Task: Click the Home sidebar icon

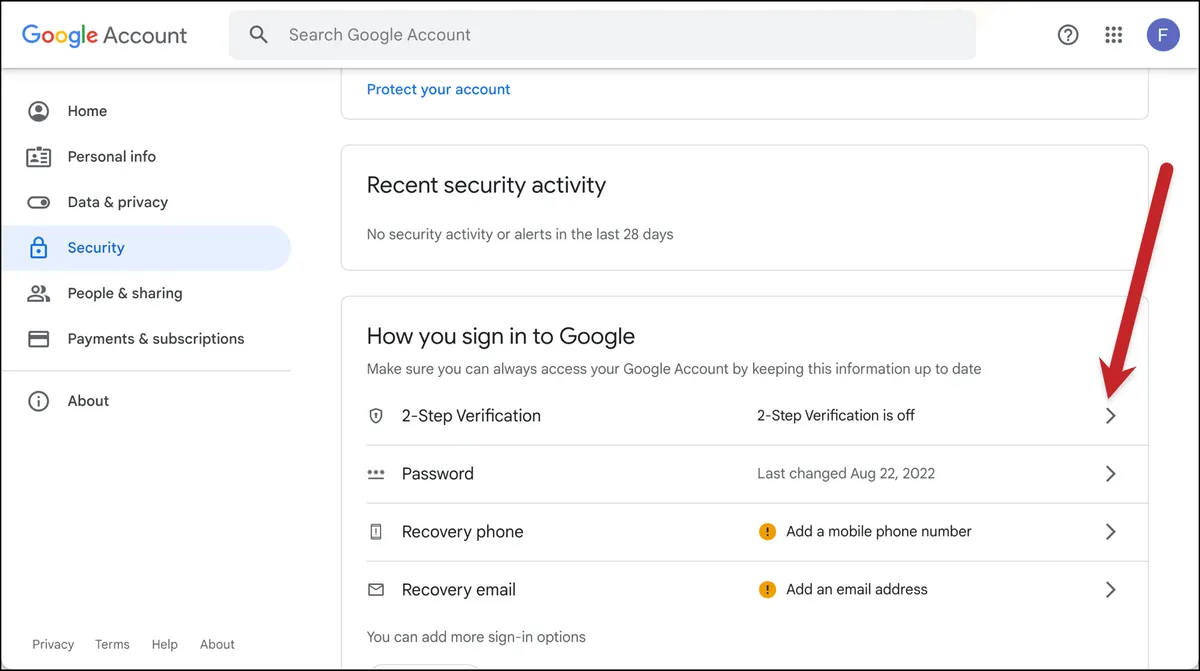Action: pos(39,111)
